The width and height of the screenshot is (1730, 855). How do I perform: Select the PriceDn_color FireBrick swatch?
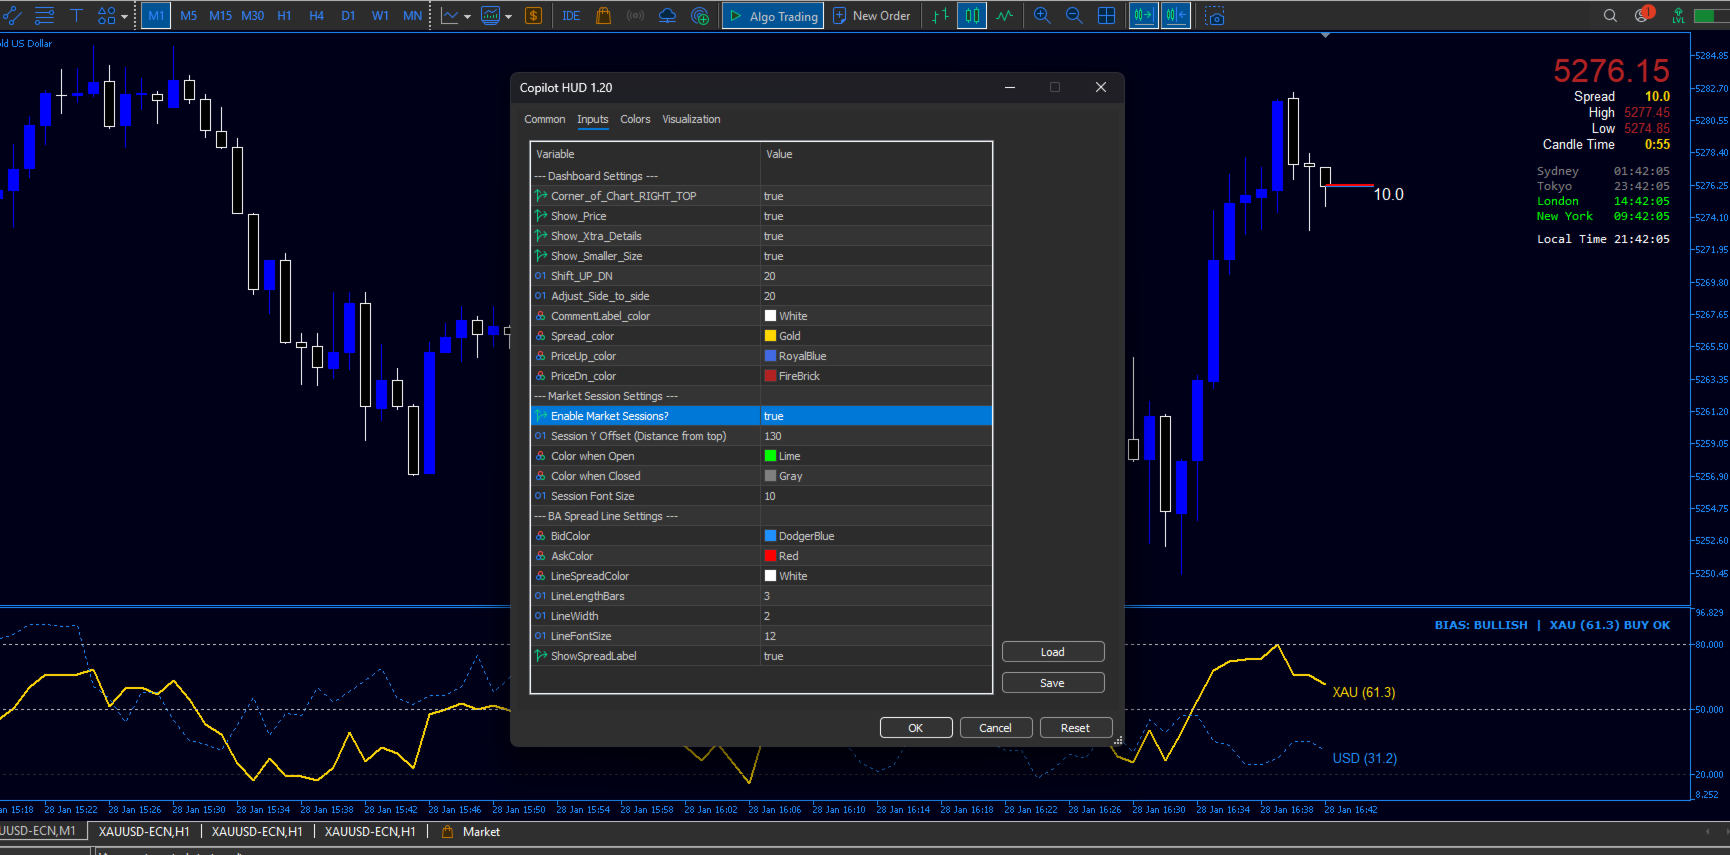[770, 376]
